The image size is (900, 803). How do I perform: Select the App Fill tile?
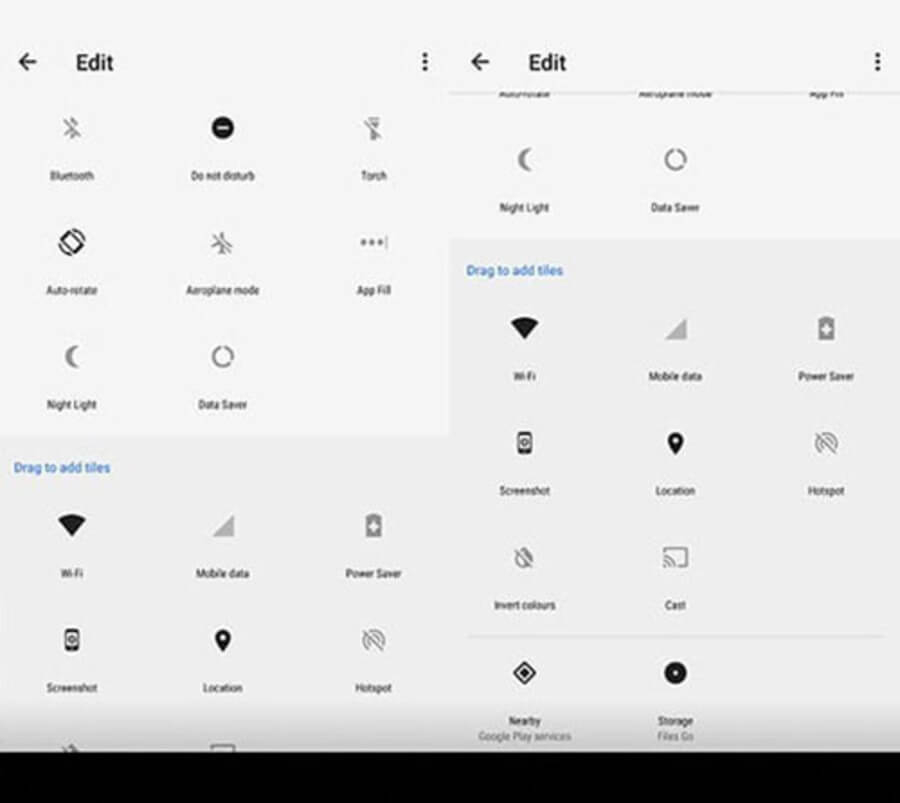[373, 243]
